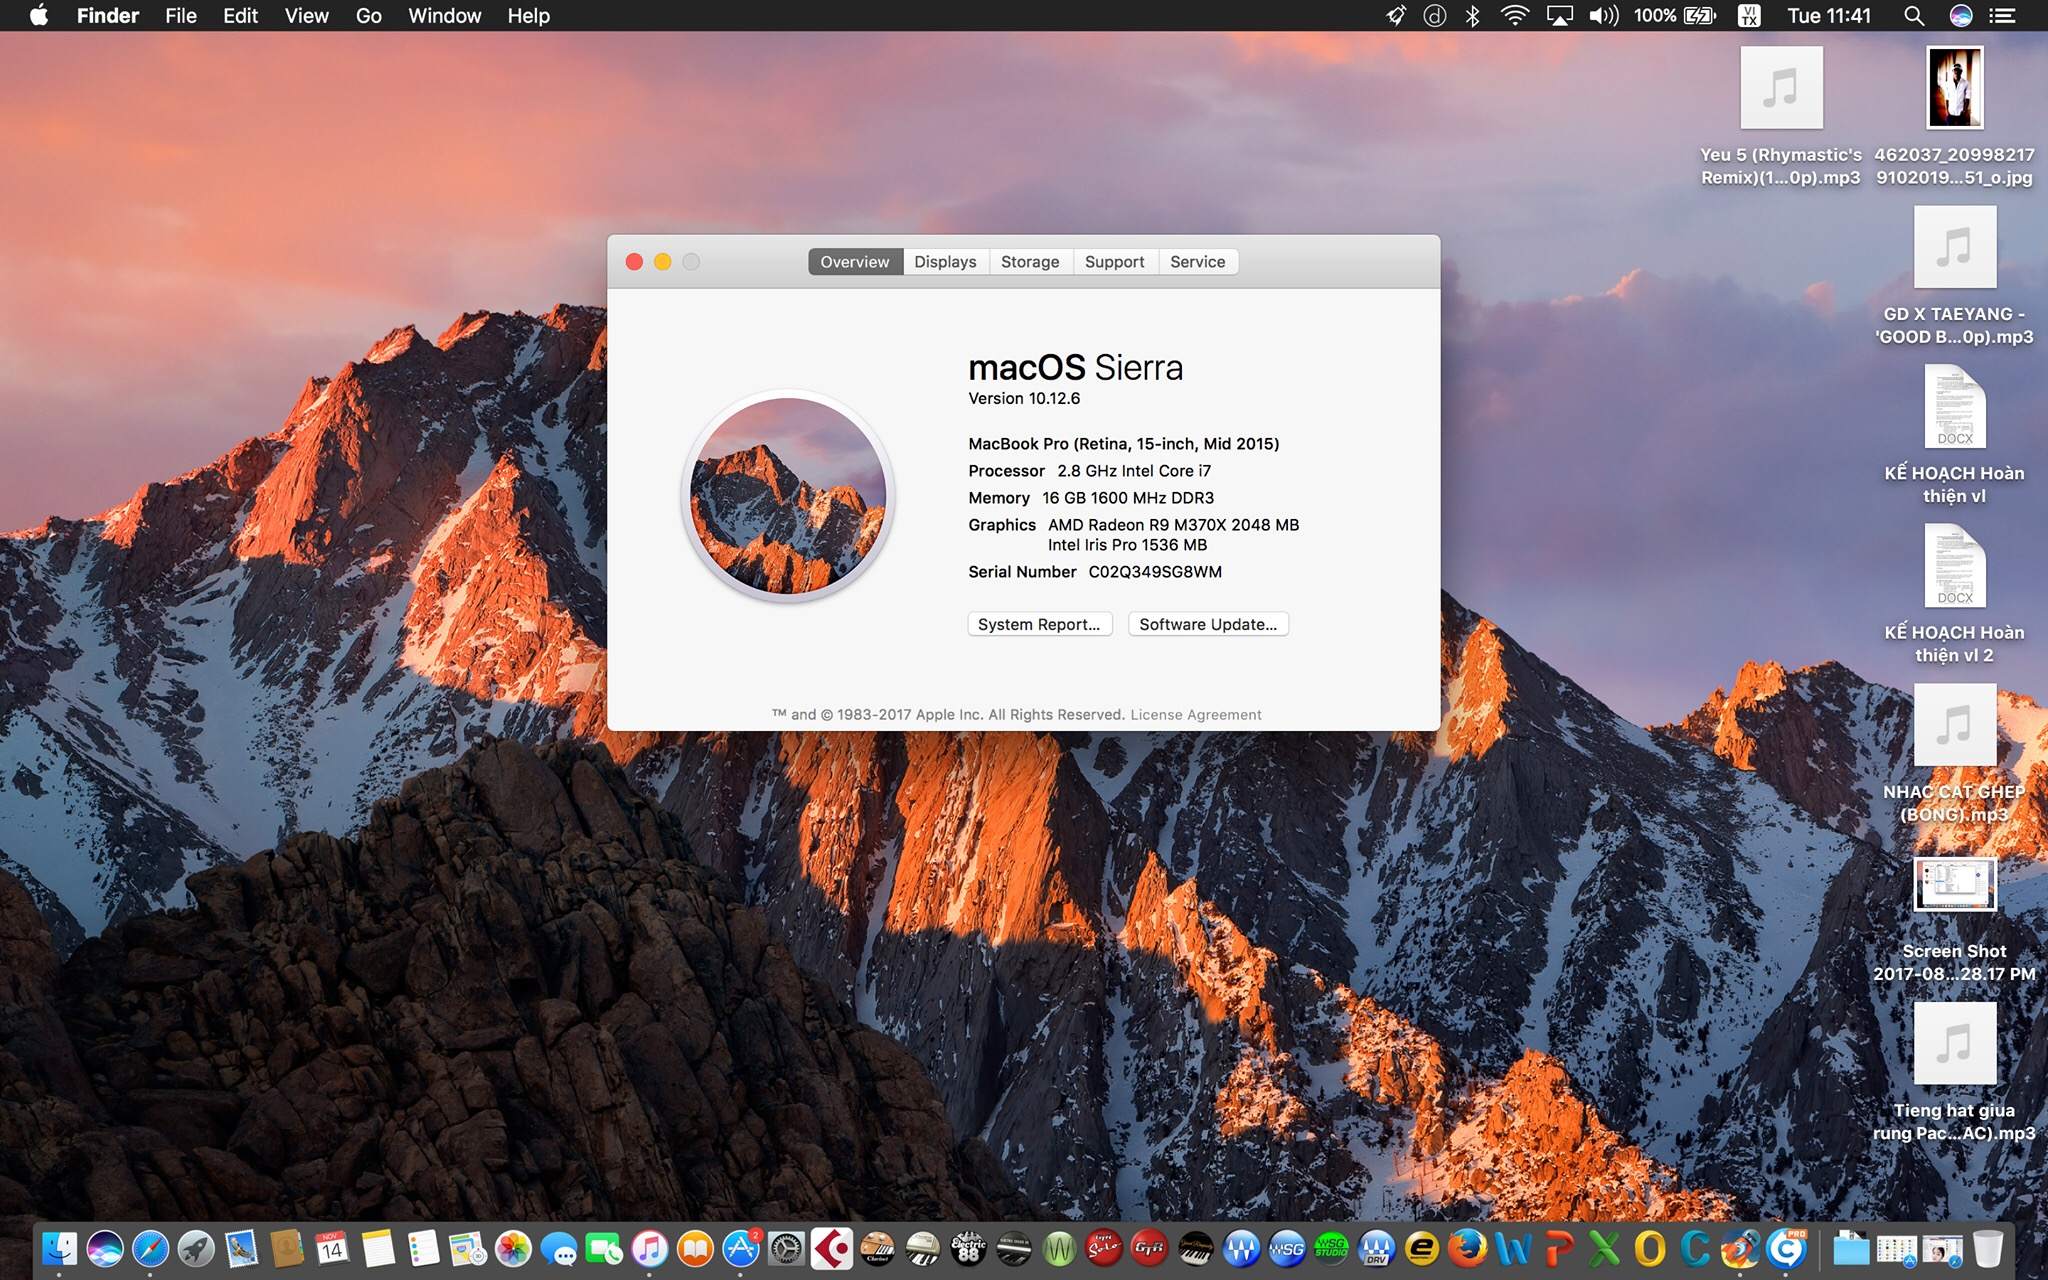Open Siri from the Dock
This screenshot has width=2048, height=1280.
pos(105,1248)
